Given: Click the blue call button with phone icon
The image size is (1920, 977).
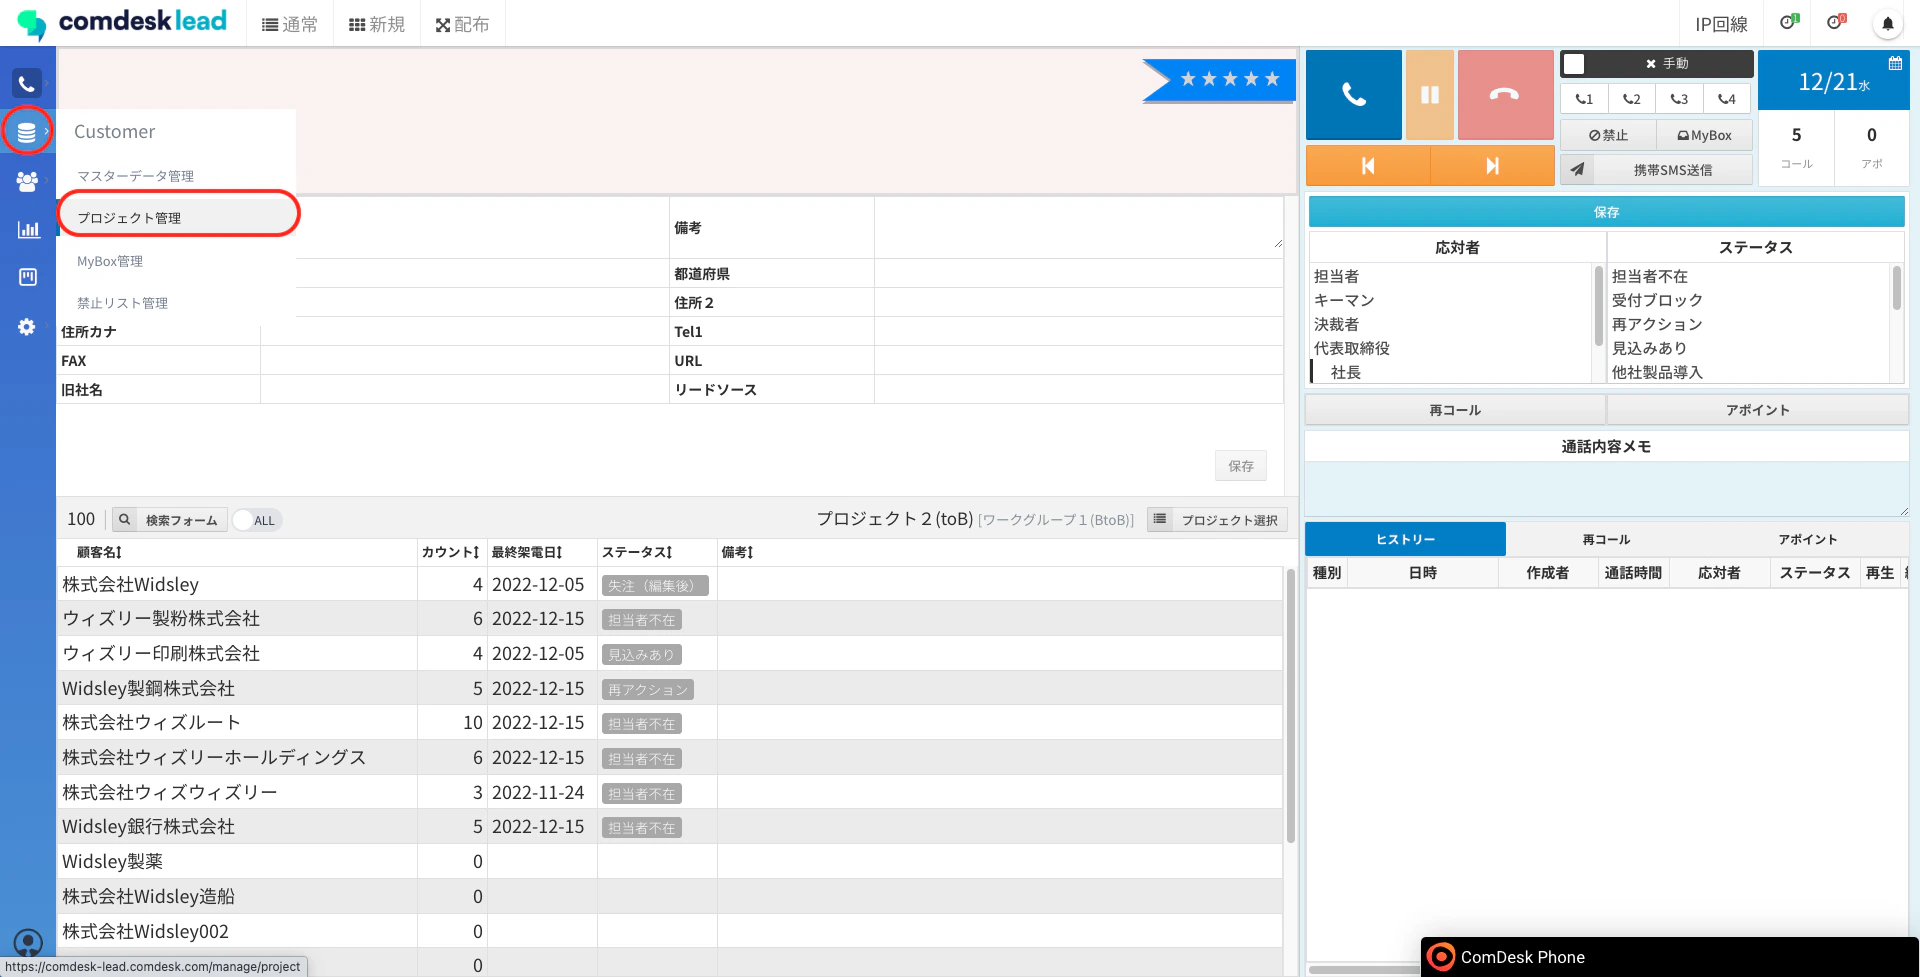Looking at the screenshot, I should coord(1354,95).
